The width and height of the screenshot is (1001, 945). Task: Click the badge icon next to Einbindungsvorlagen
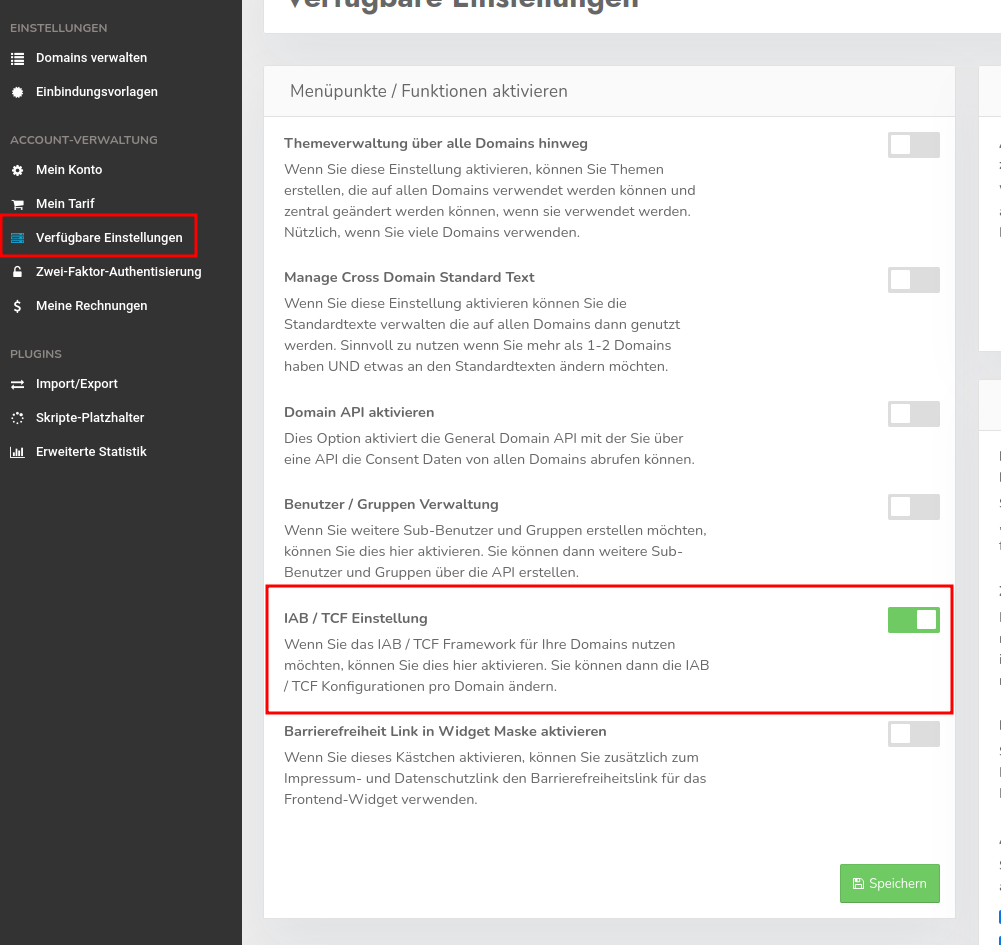tap(17, 92)
